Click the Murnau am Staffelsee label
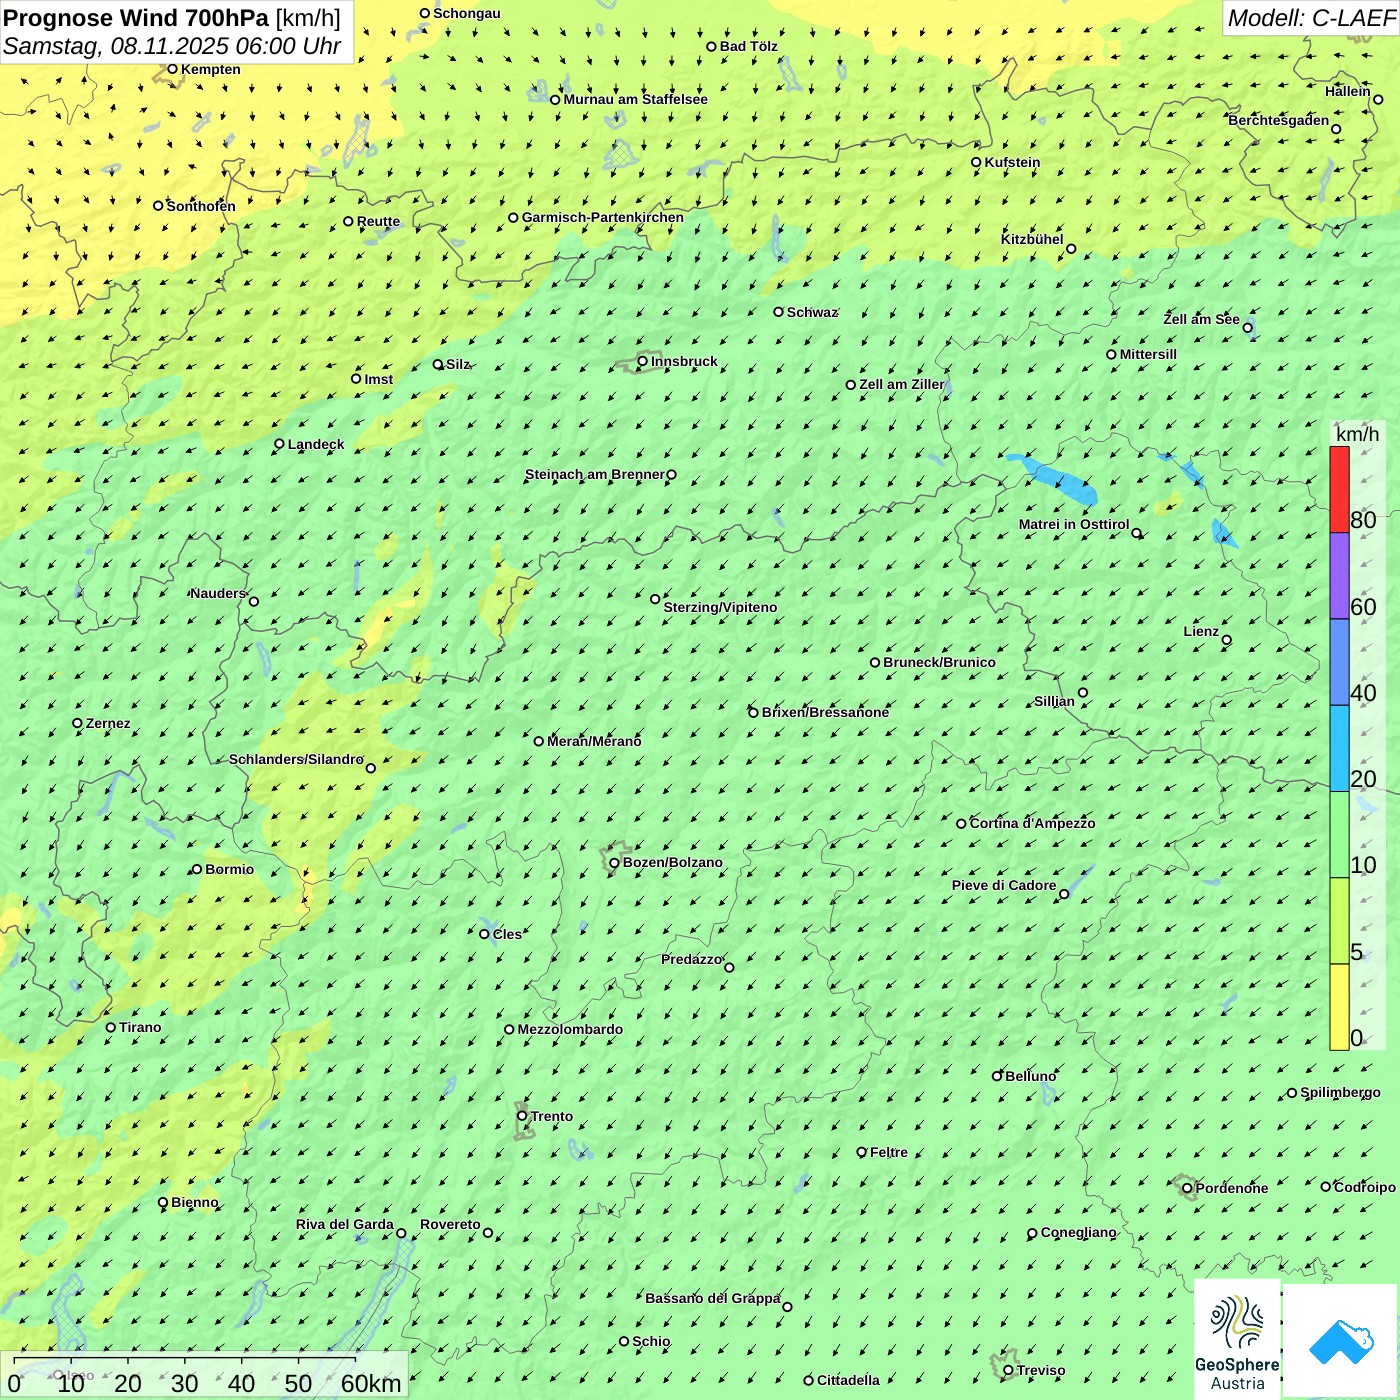This screenshot has width=1400, height=1400. click(636, 99)
